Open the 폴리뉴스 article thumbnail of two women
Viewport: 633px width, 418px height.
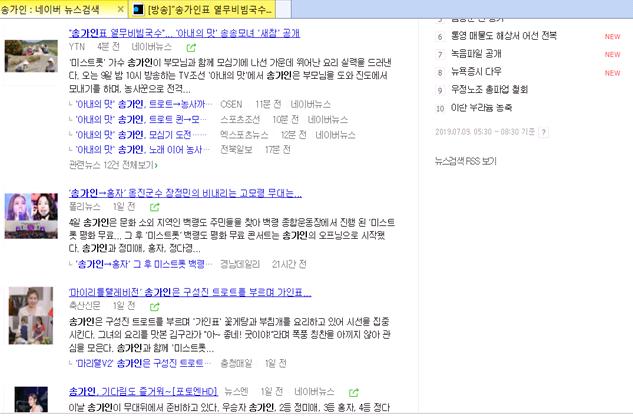point(30,213)
